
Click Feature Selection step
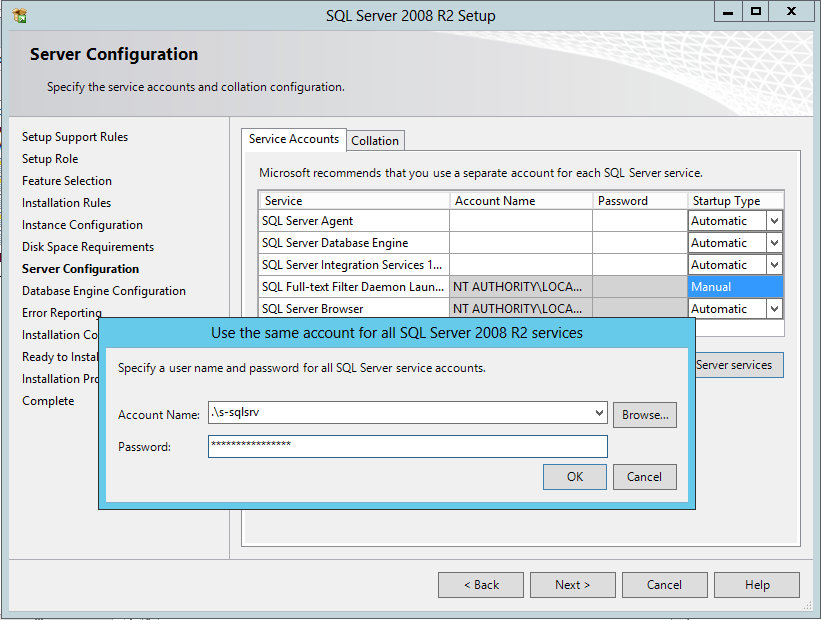point(67,181)
